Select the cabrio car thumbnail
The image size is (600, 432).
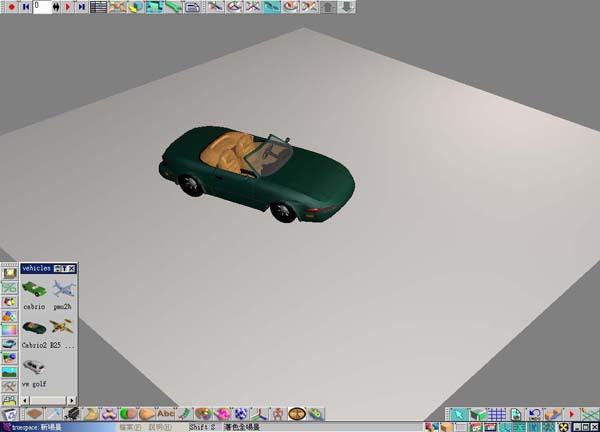tap(33, 289)
